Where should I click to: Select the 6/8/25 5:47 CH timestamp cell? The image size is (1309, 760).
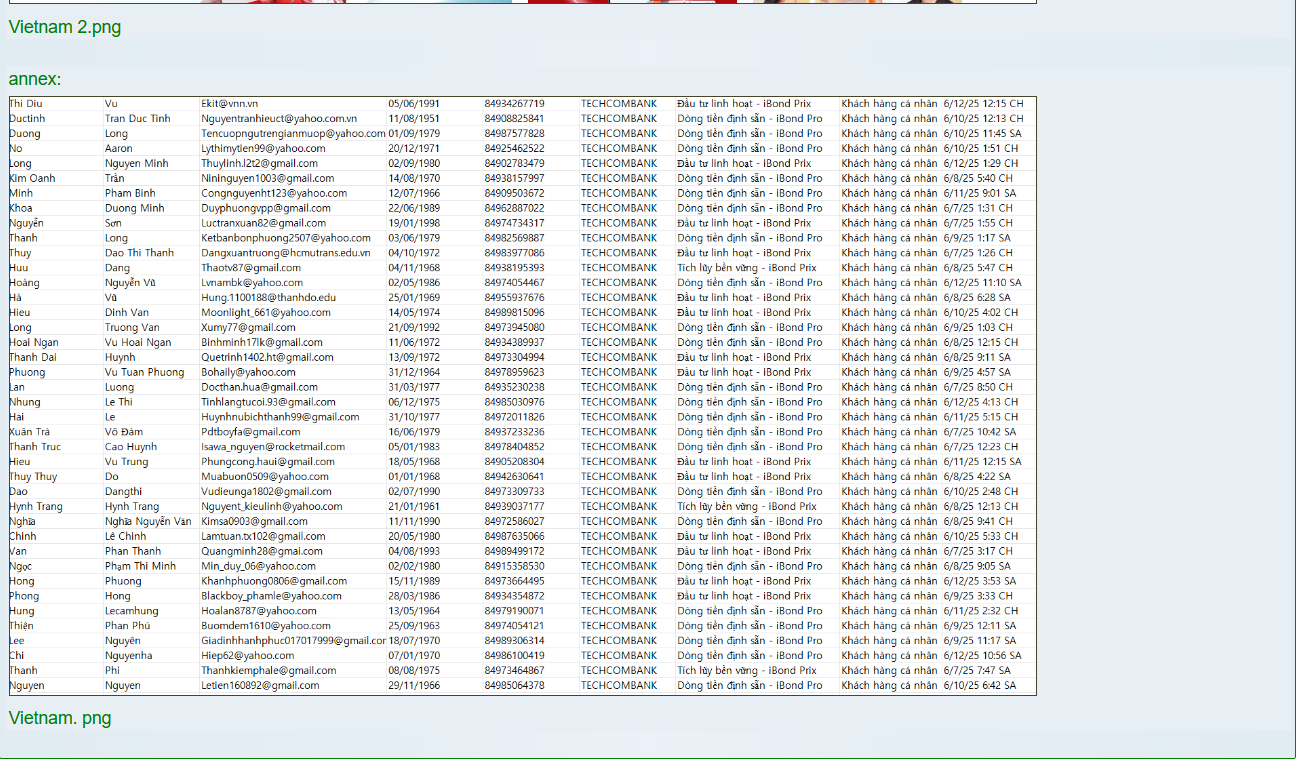(x=977, y=268)
